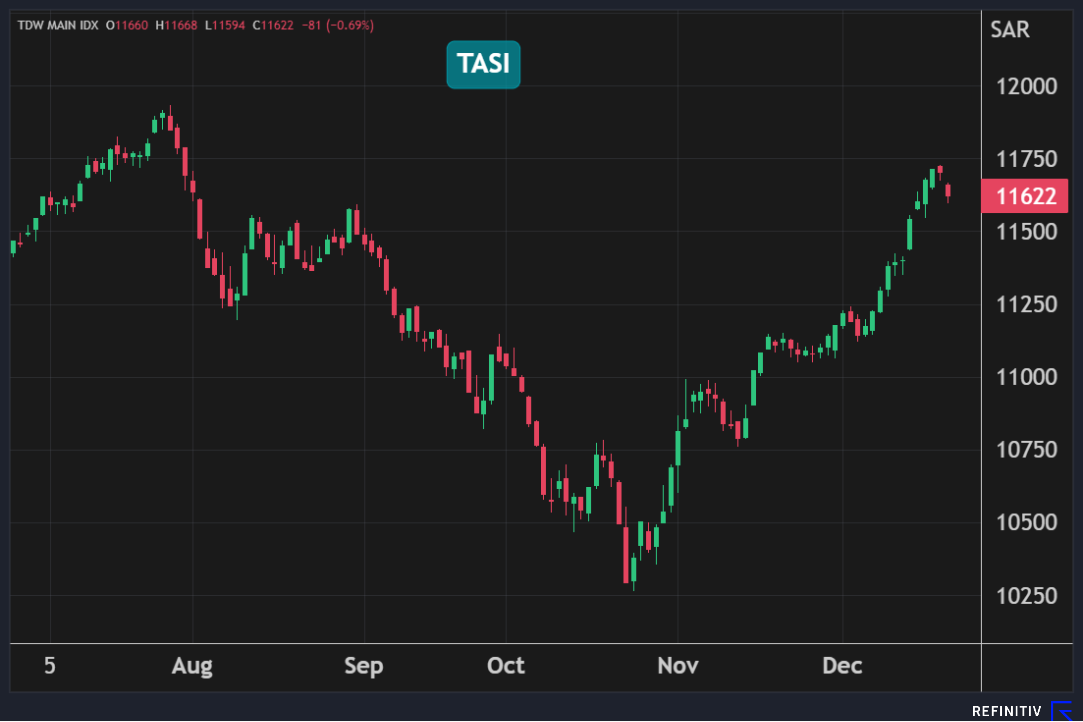Screen dimensions: 1083x722
Task: Click the teal TASI label badge
Action: (483, 64)
